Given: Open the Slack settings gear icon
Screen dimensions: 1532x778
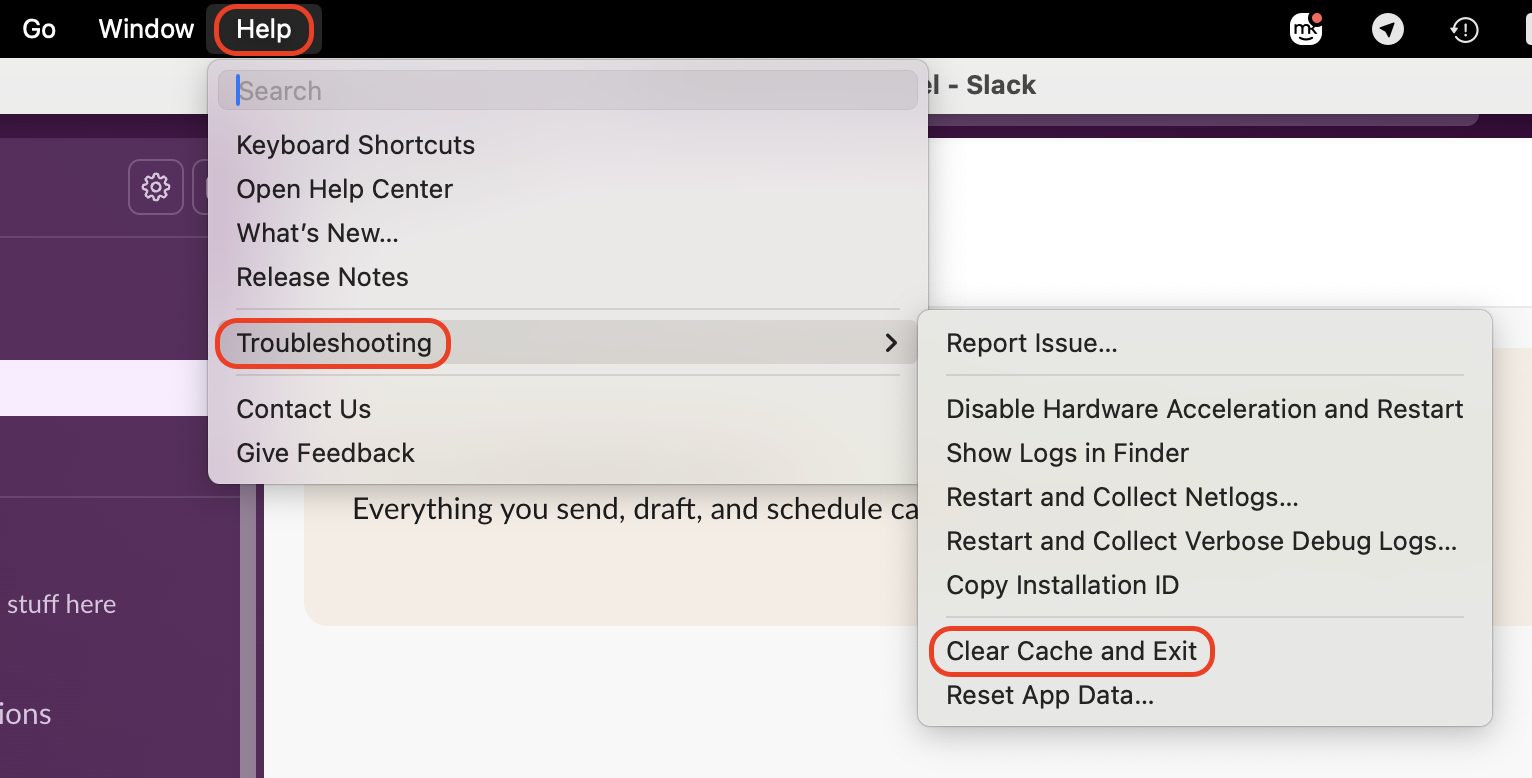Looking at the screenshot, I should tap(156, 187).
